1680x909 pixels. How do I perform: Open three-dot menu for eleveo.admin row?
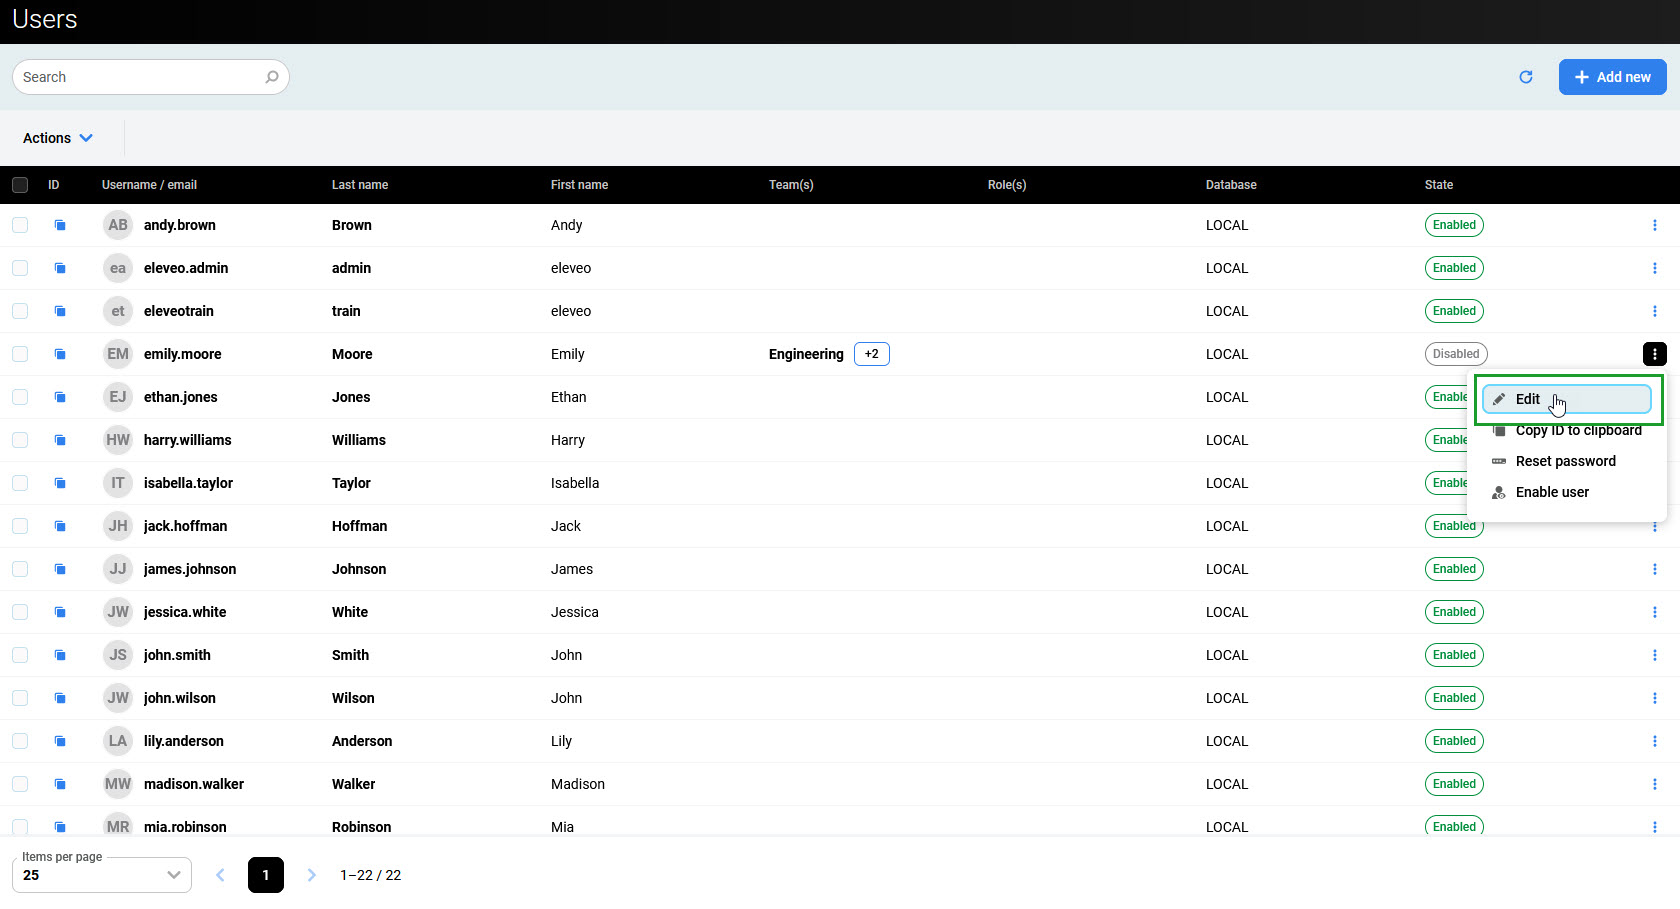[1654, 268]
